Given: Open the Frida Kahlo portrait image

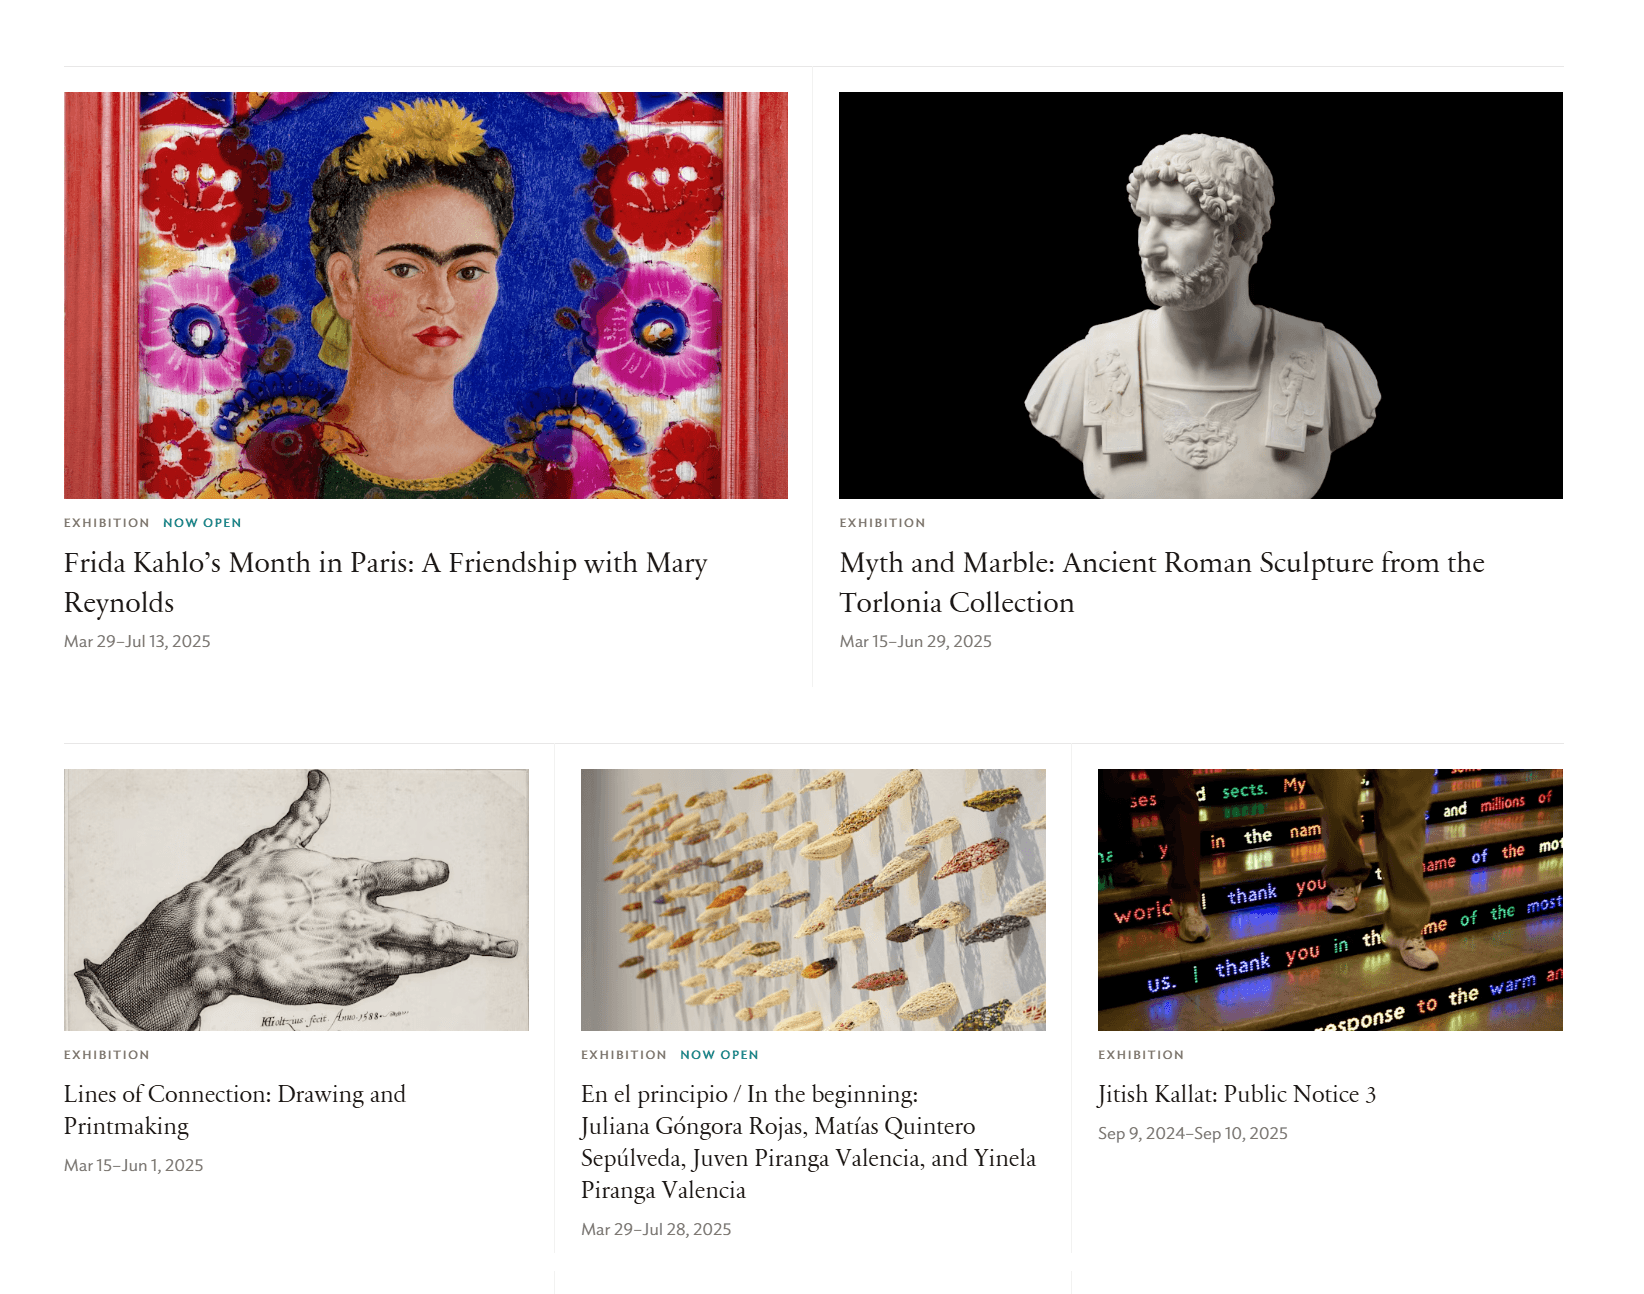Looking at the screenshot, I should coord(426,295).
